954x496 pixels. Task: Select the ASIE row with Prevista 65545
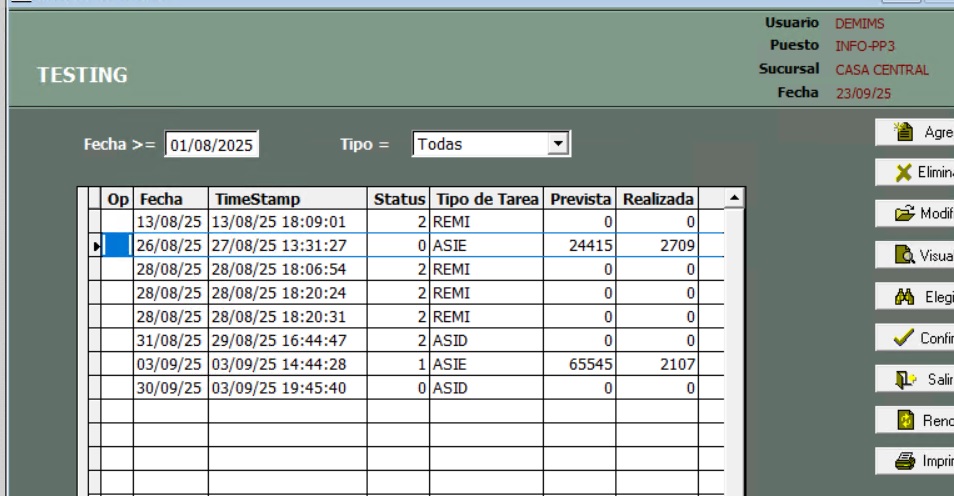(400, 366)
